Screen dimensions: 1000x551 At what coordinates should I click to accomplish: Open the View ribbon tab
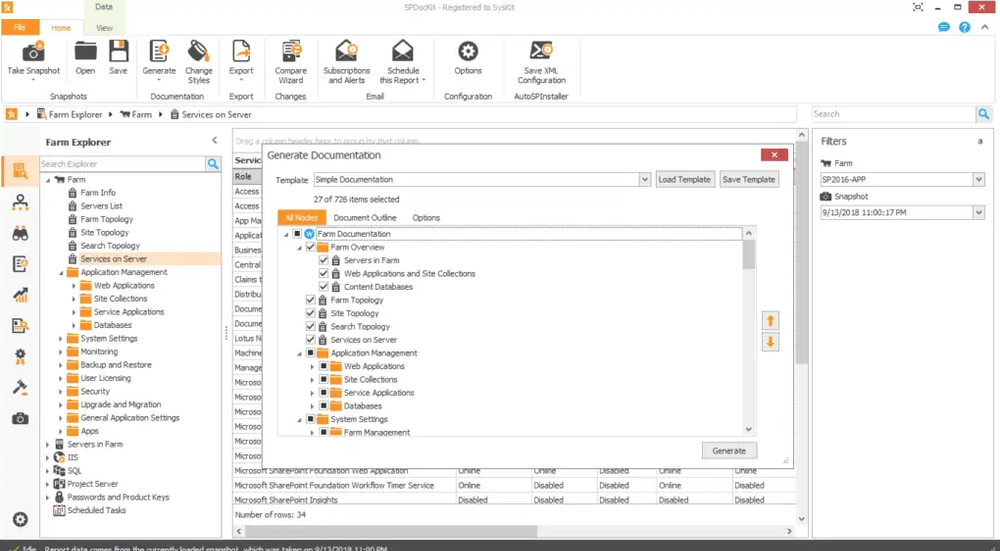click(104, 27)
